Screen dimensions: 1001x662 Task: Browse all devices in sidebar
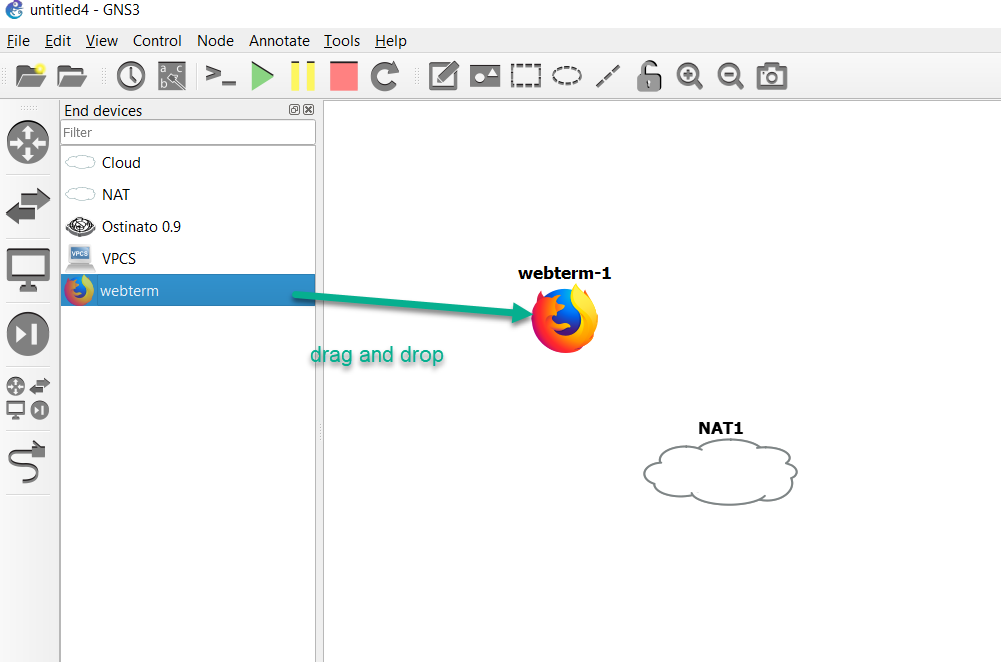(28, 398)
